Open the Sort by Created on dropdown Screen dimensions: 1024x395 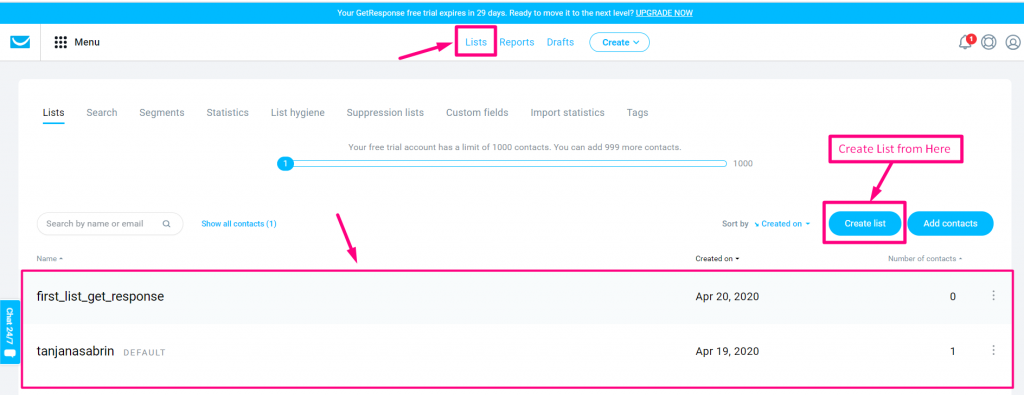pos(782,224)
